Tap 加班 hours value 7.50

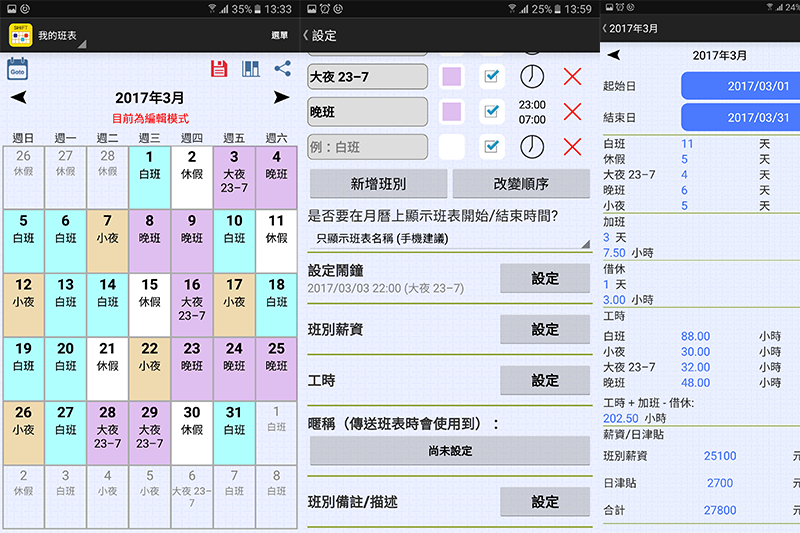click(x=614, y=253)
